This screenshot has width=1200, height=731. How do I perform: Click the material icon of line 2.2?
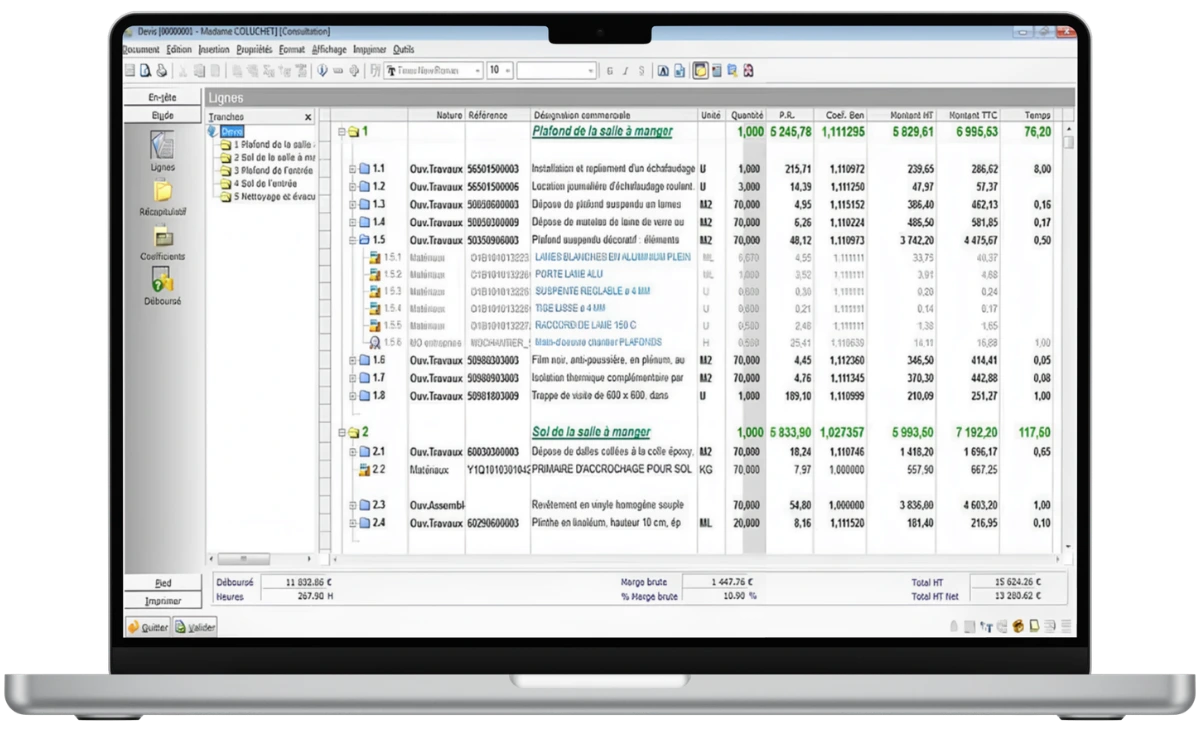pos(364,469)
